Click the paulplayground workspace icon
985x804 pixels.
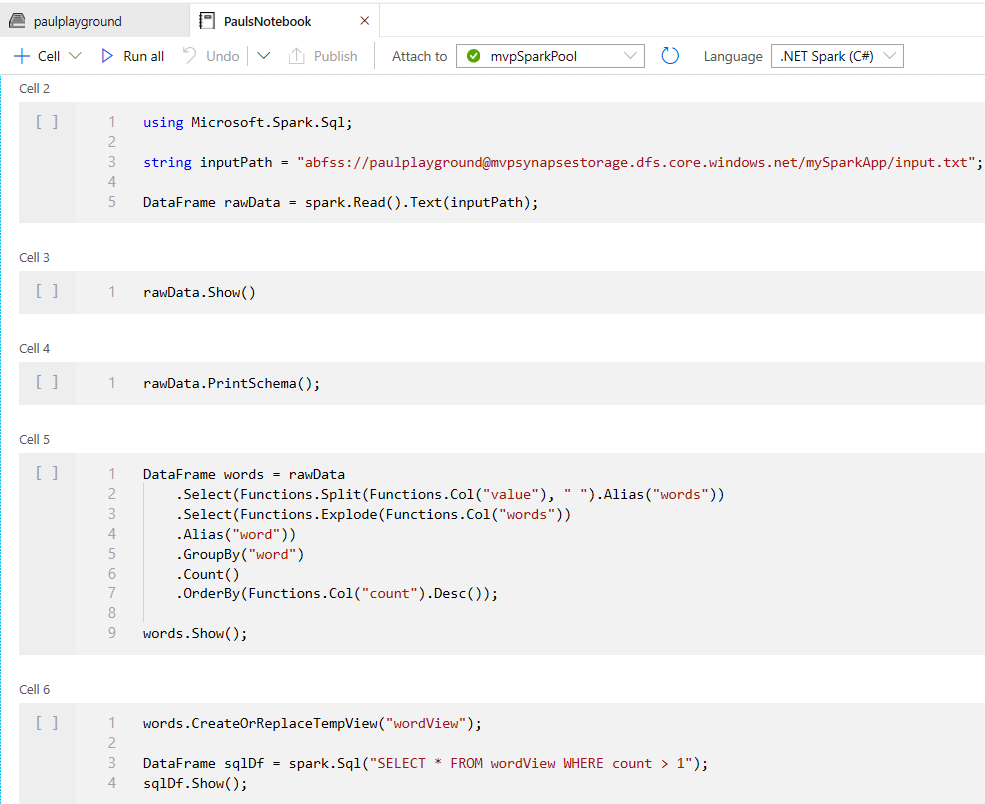coord(17,20)
